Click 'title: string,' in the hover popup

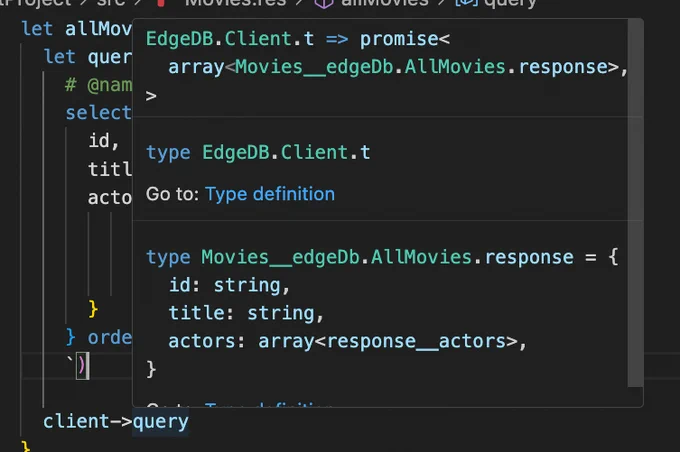click(246, 313)
